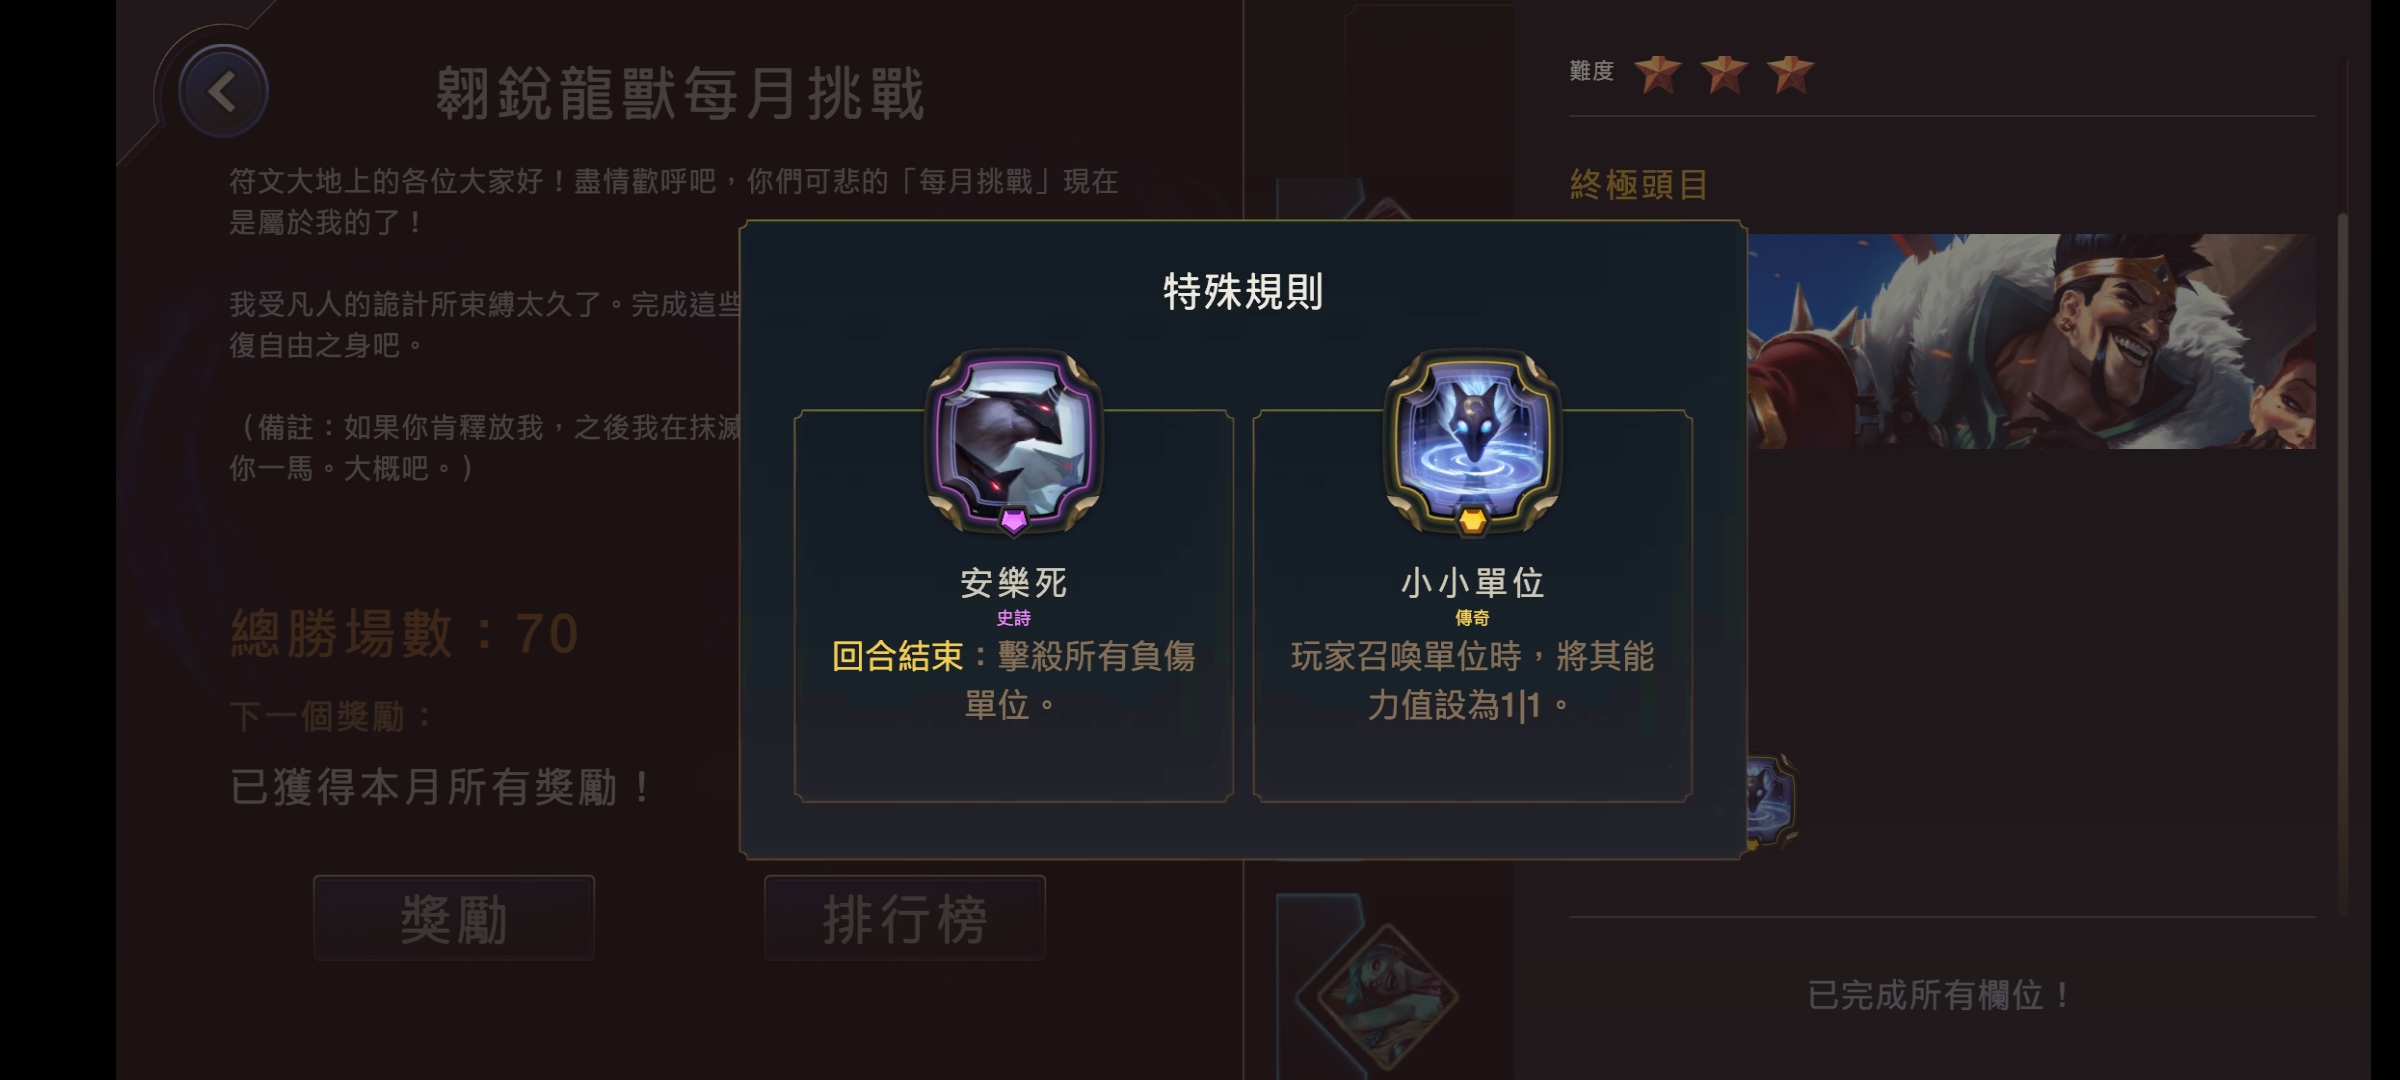Image resolution: width=2400 pixels, height=1080 pixels.
Task: Click the first difficulty star
Action: [x=1658, y=73]
